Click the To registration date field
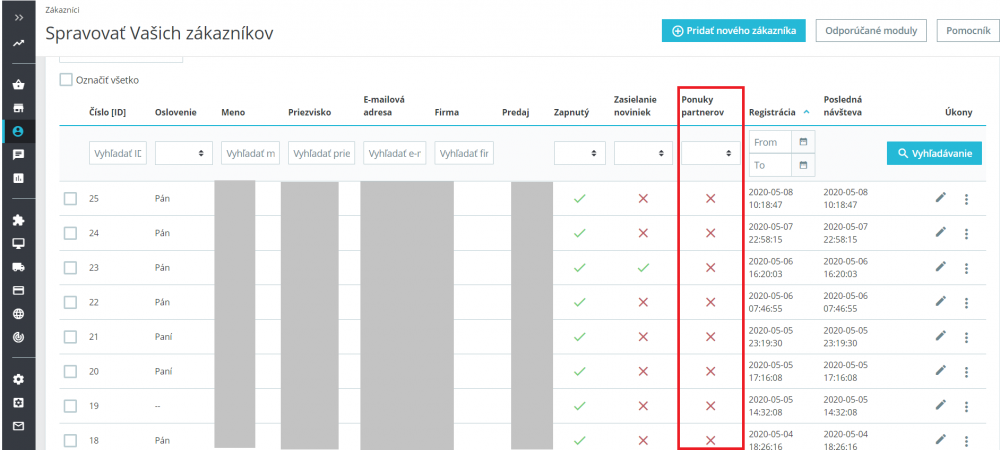Screen dimensions: 1000x450 (x=770, y=165)
